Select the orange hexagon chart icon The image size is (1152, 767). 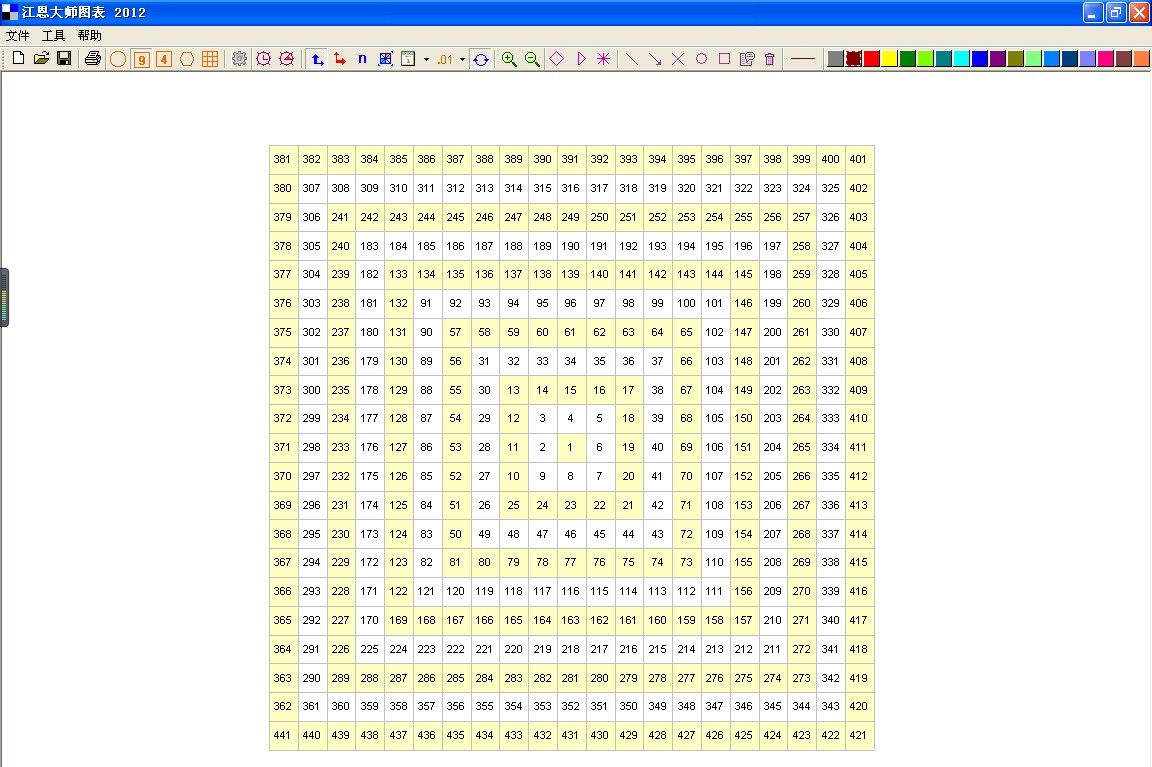pyautogui.click(x=187, y=59)
